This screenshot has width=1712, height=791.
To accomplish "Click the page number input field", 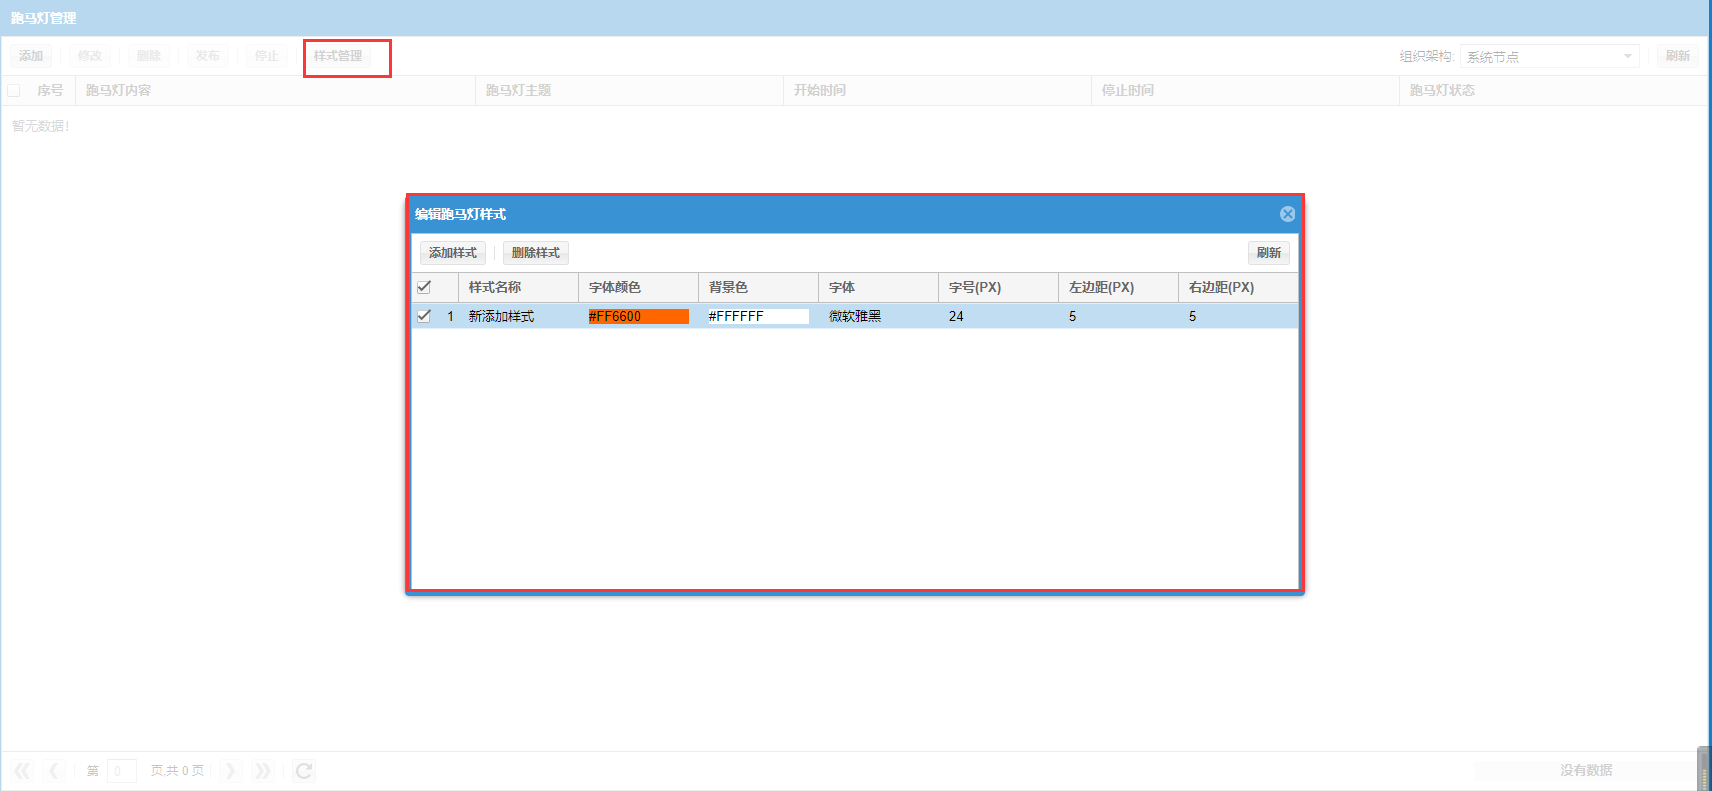I will click(x=122, y=771).
